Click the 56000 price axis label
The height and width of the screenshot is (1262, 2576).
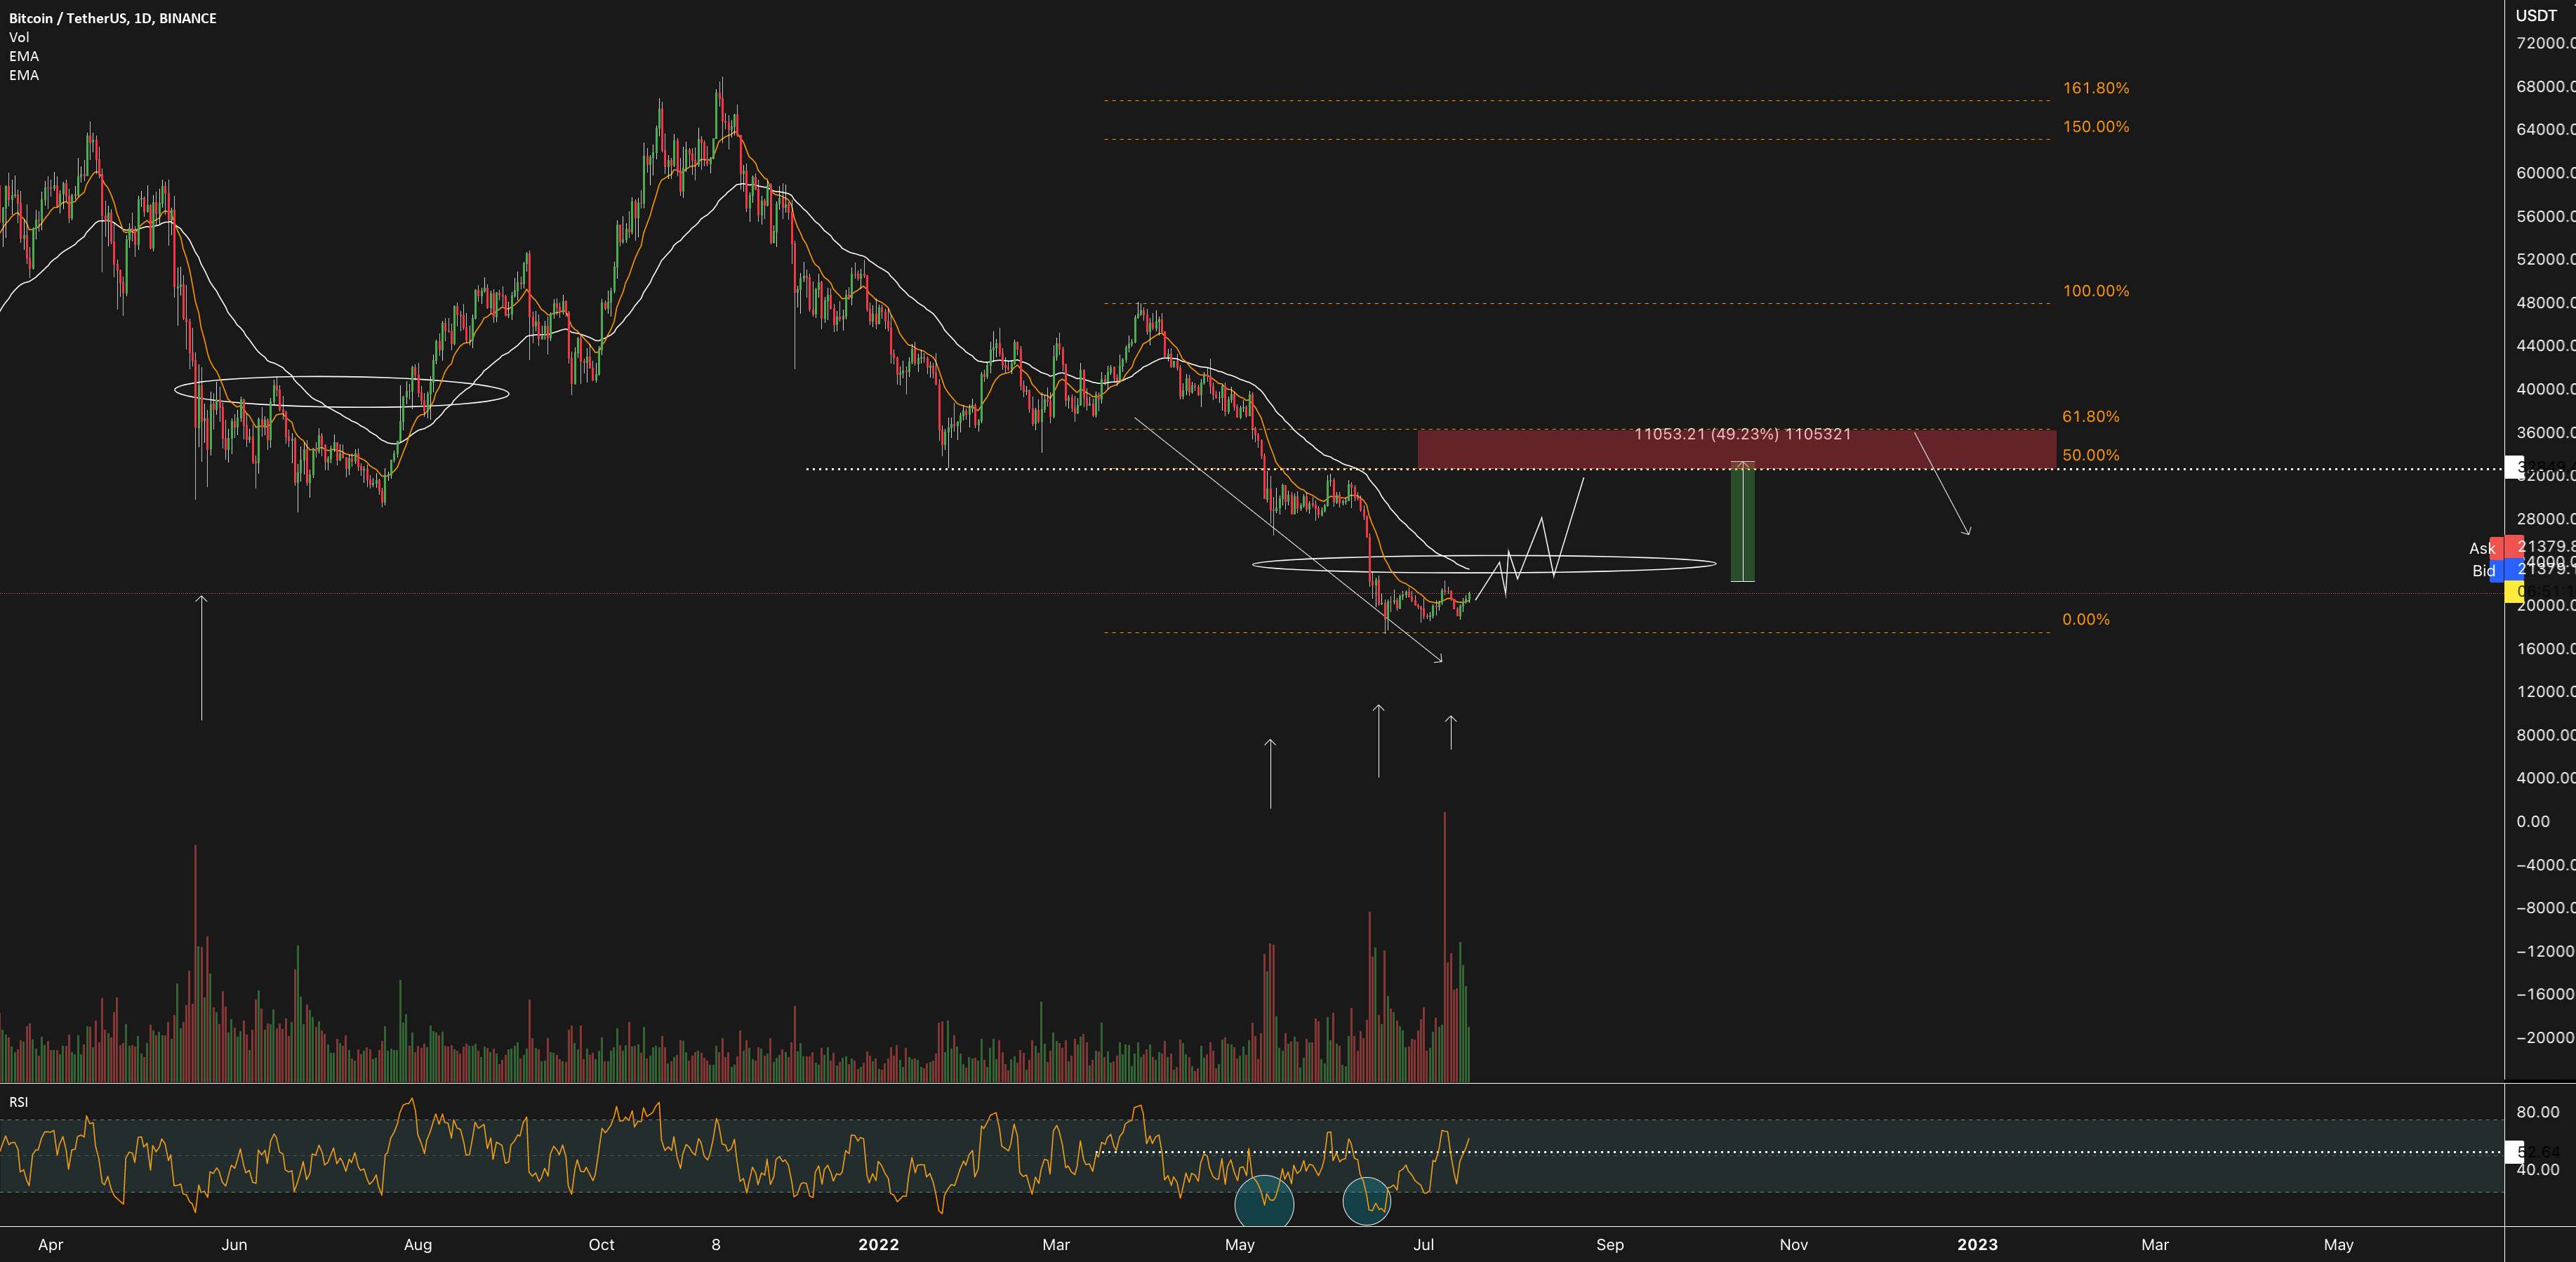[2545, 217]
